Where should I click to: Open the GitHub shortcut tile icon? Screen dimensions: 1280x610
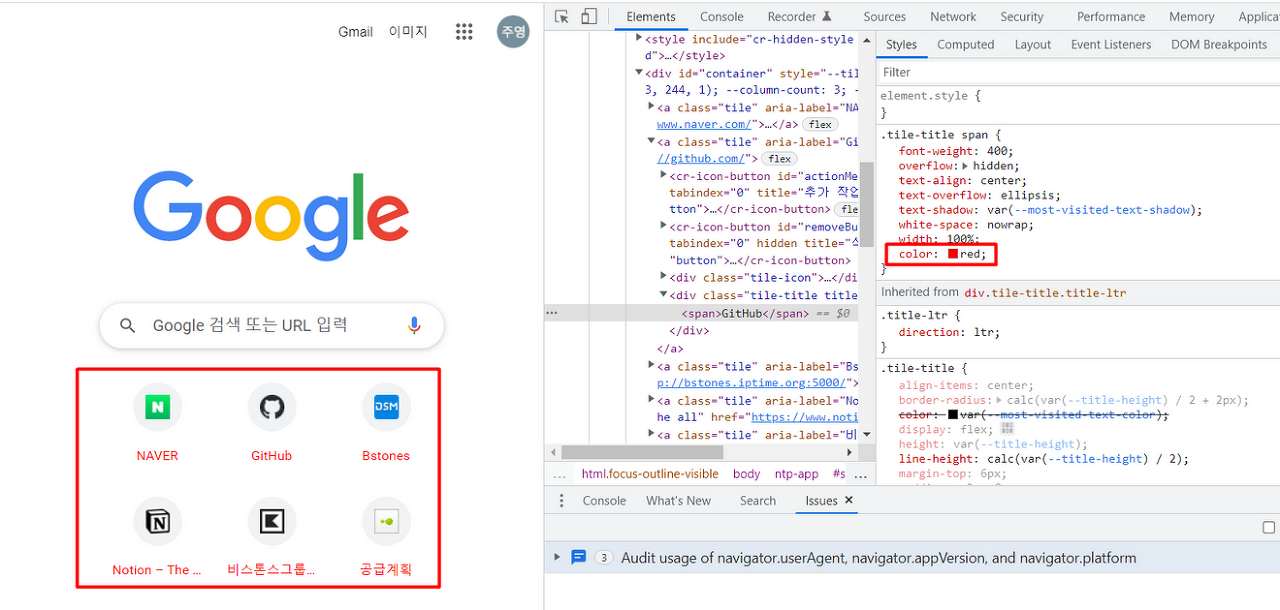click(272, 407)
